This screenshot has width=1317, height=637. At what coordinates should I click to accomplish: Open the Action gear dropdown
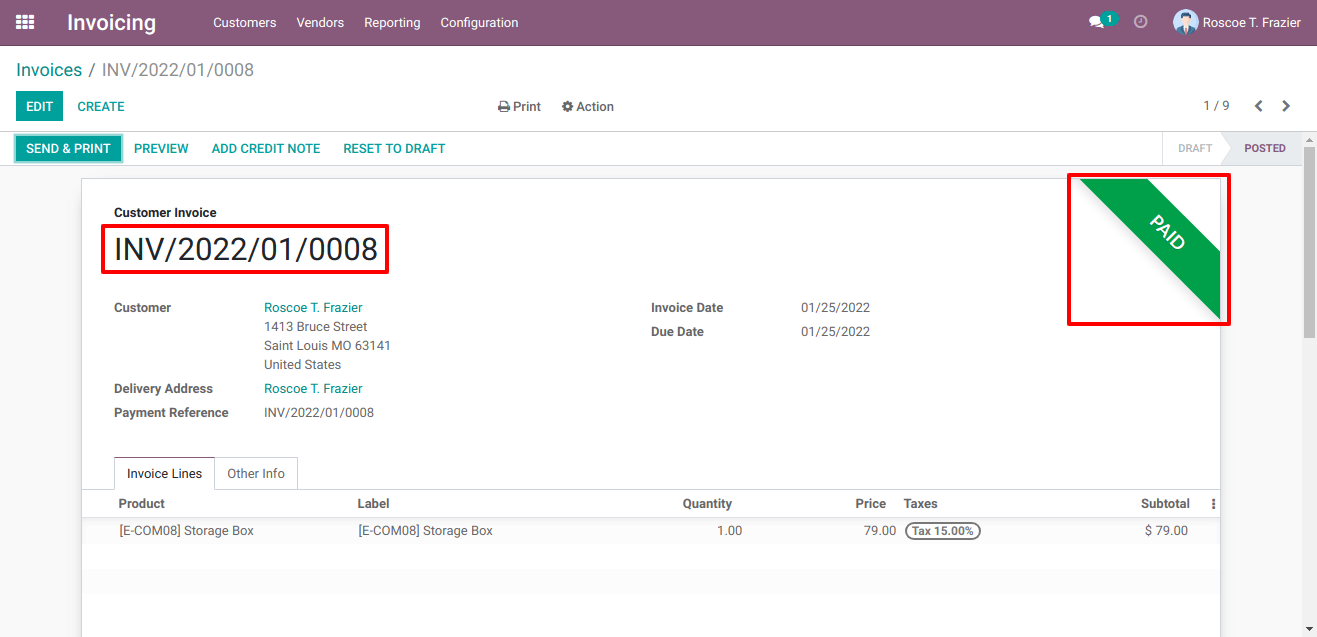tap(588, 107)
